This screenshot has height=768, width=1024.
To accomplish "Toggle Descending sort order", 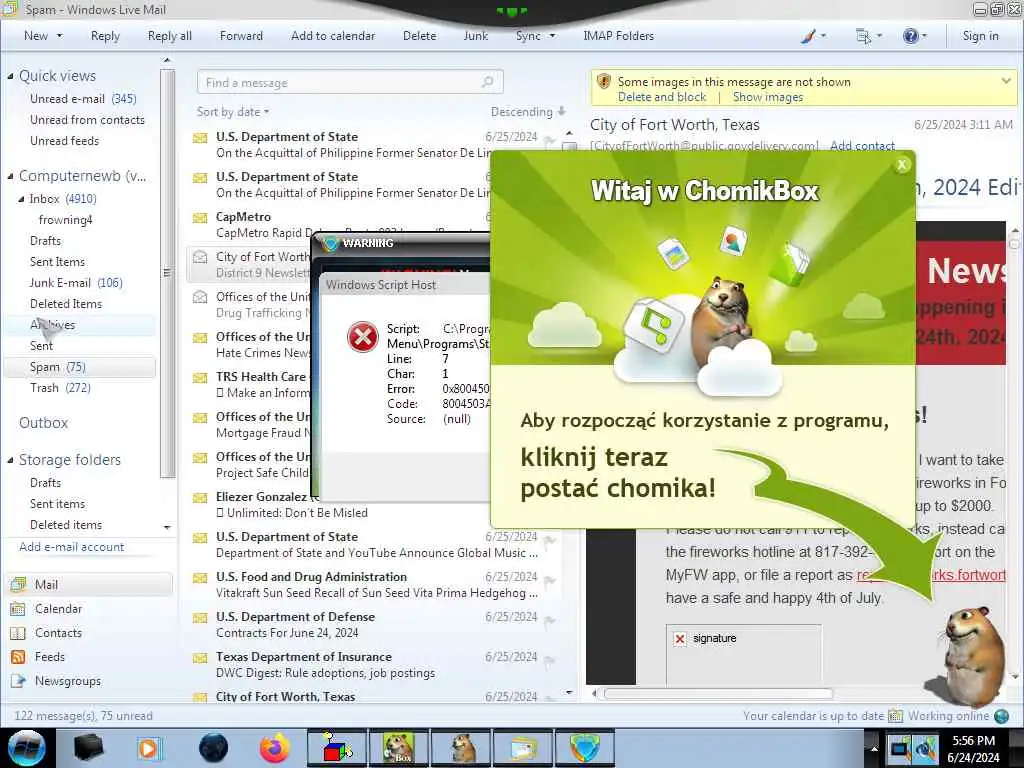I will 528,112.
